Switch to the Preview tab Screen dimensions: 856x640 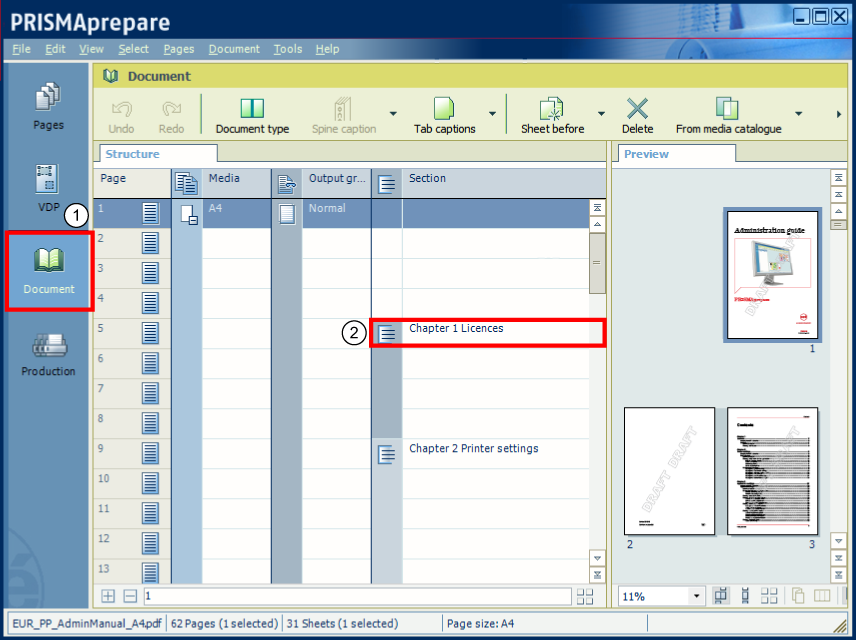click(x=646, y=154)
